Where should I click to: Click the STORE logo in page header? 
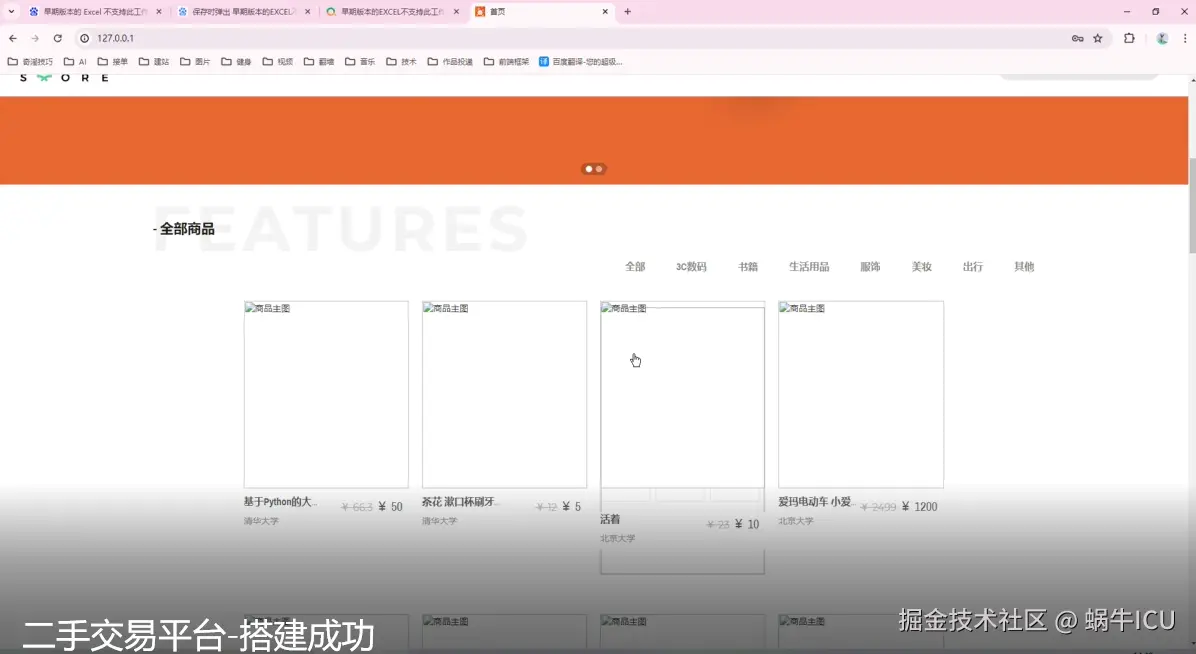(64, 78)
